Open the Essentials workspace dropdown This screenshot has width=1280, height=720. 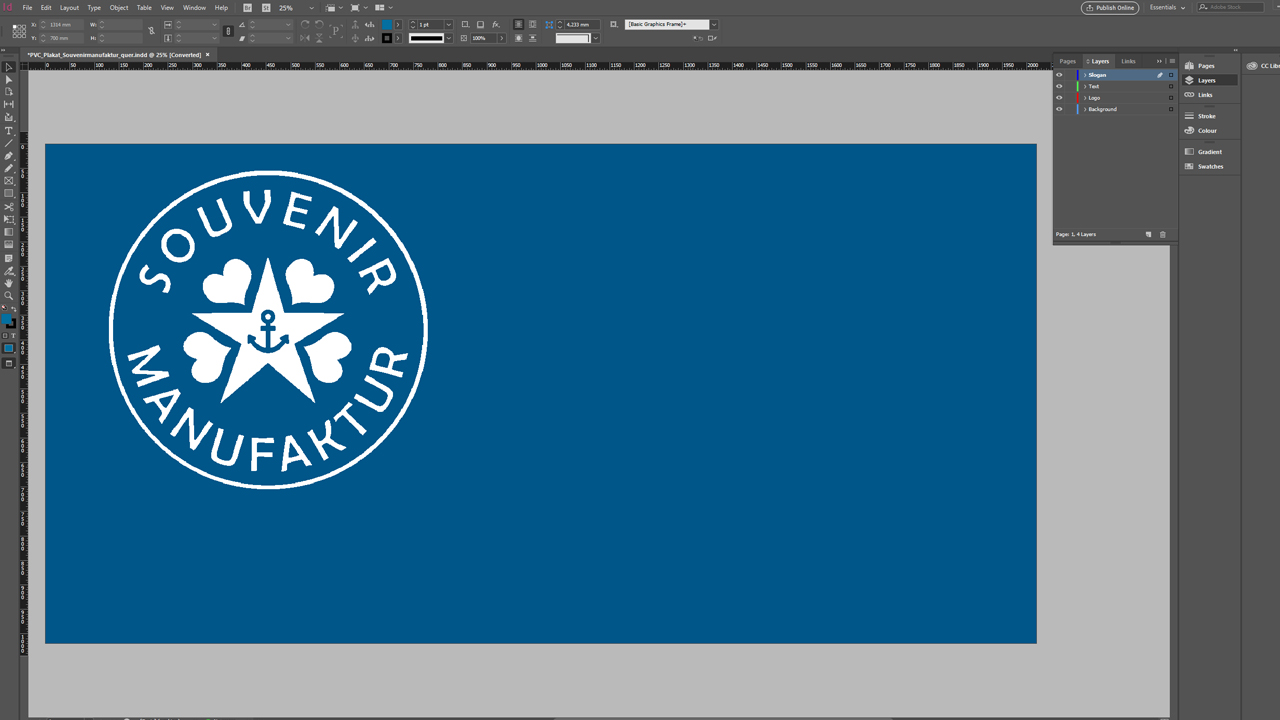(1167, 8)
